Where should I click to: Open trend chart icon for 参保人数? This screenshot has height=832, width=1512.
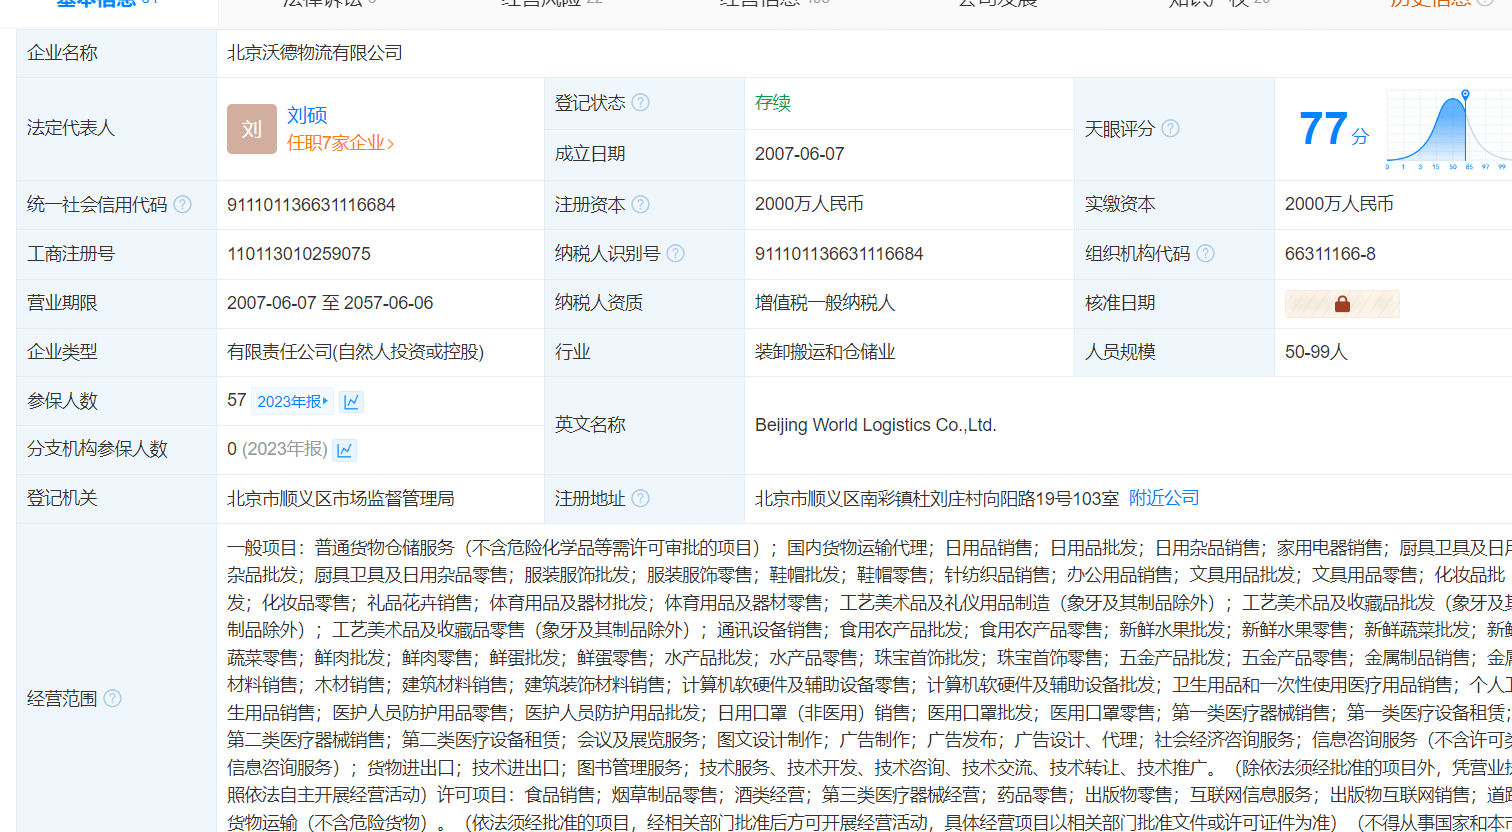coord(351,402)
